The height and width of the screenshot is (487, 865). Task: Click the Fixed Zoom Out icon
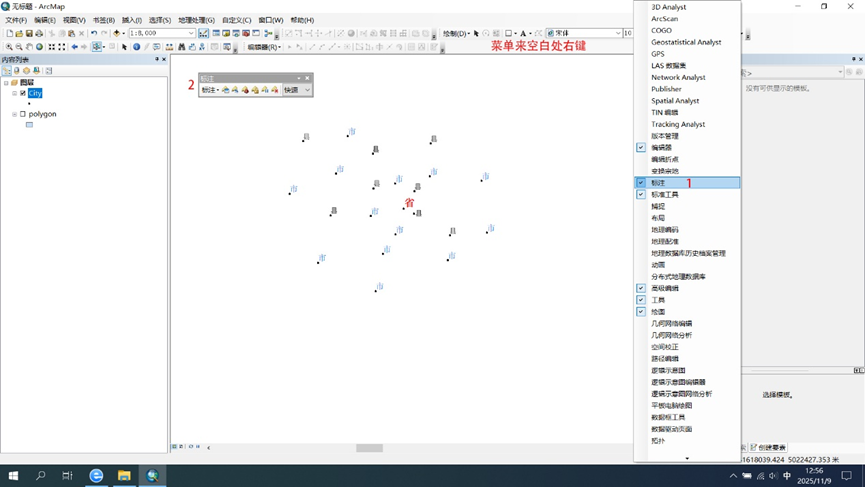[x=62, y=47]
